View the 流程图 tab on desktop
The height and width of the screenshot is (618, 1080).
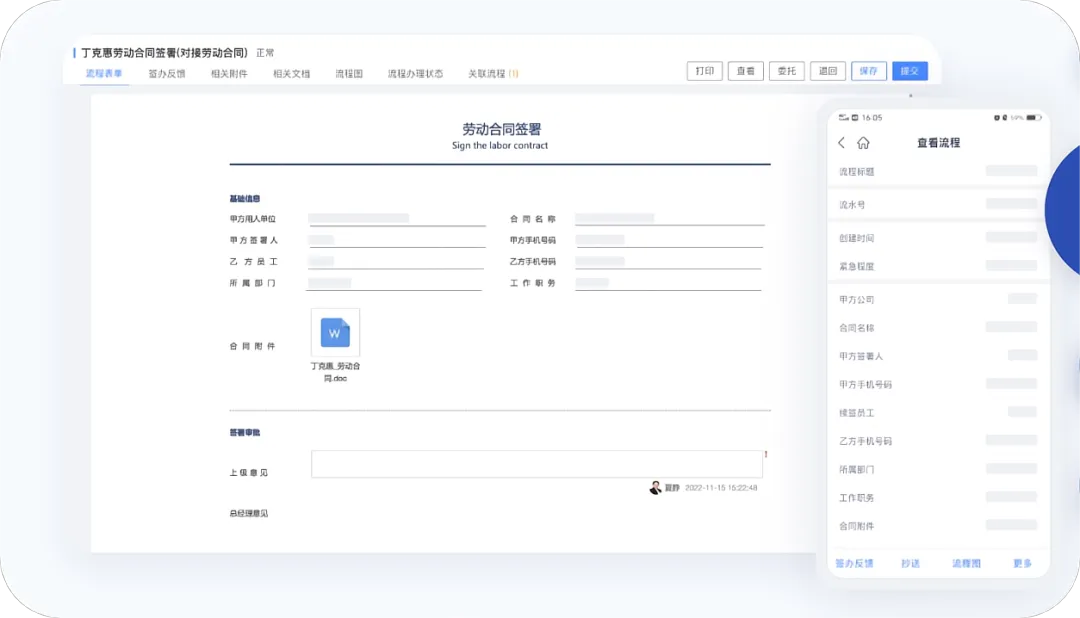pos(349,74)
